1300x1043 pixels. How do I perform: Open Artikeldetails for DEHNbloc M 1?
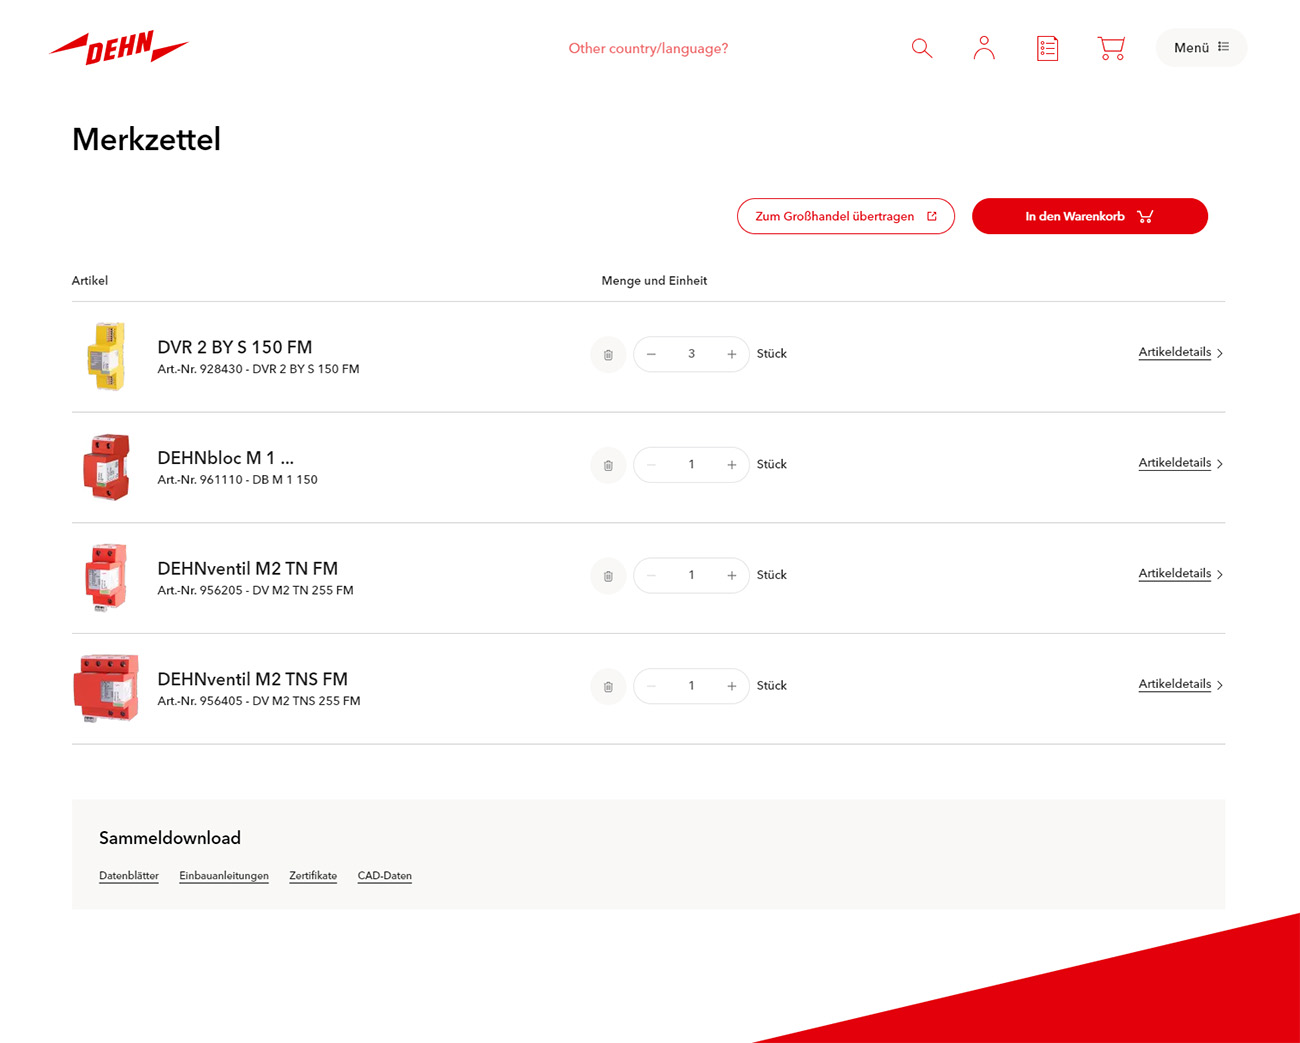click(1181, 463)
